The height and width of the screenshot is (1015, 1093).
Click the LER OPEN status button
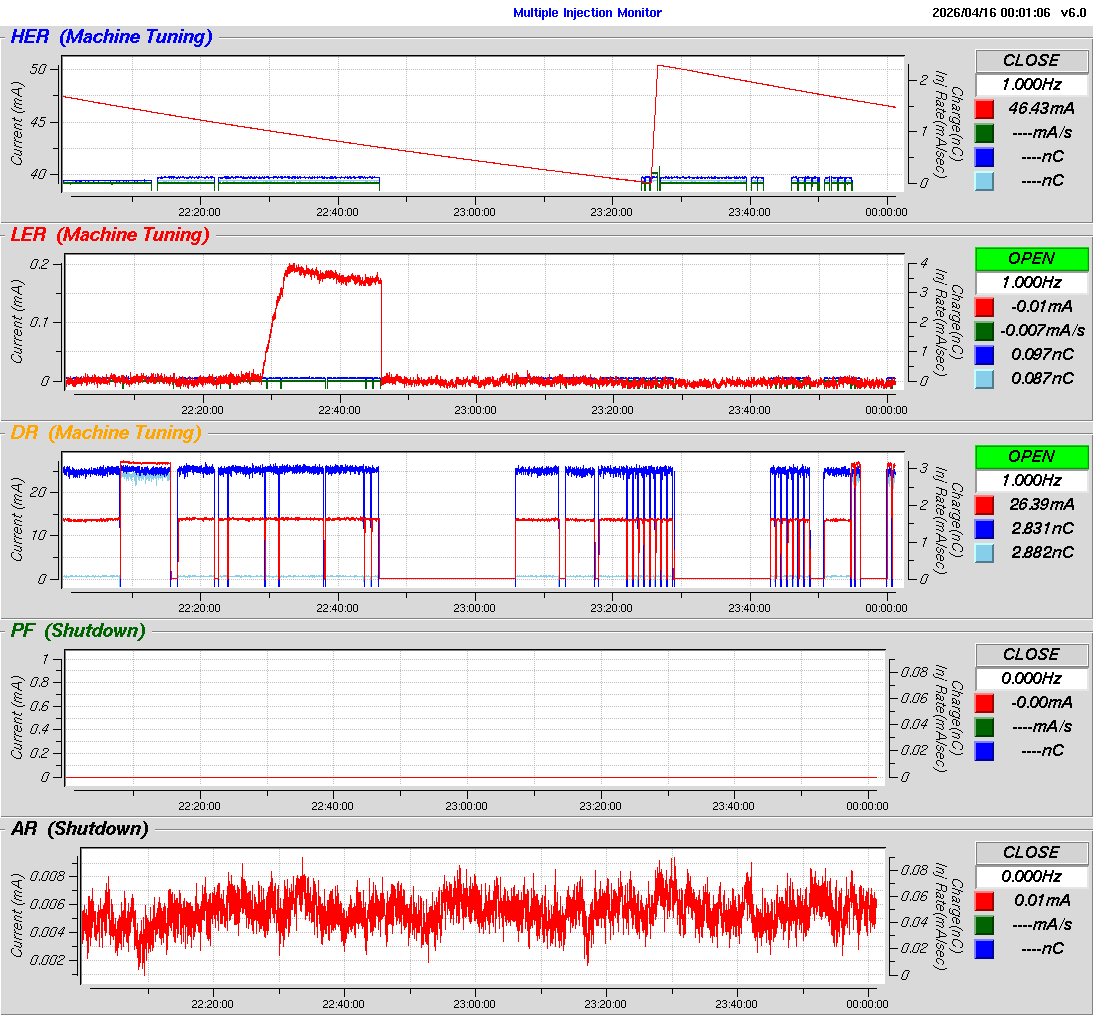point(1031,258)
